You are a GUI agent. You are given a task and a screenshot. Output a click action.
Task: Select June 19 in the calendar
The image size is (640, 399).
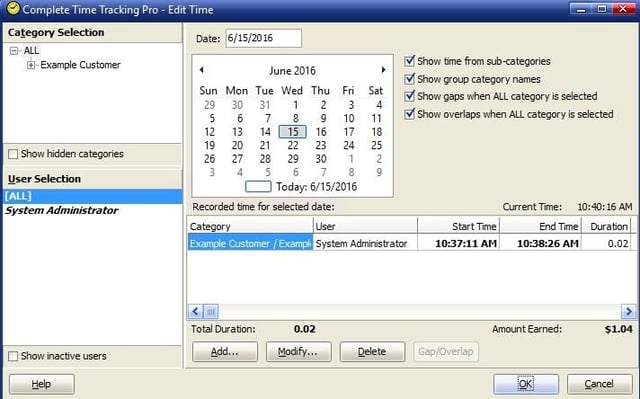click(209, 145)
